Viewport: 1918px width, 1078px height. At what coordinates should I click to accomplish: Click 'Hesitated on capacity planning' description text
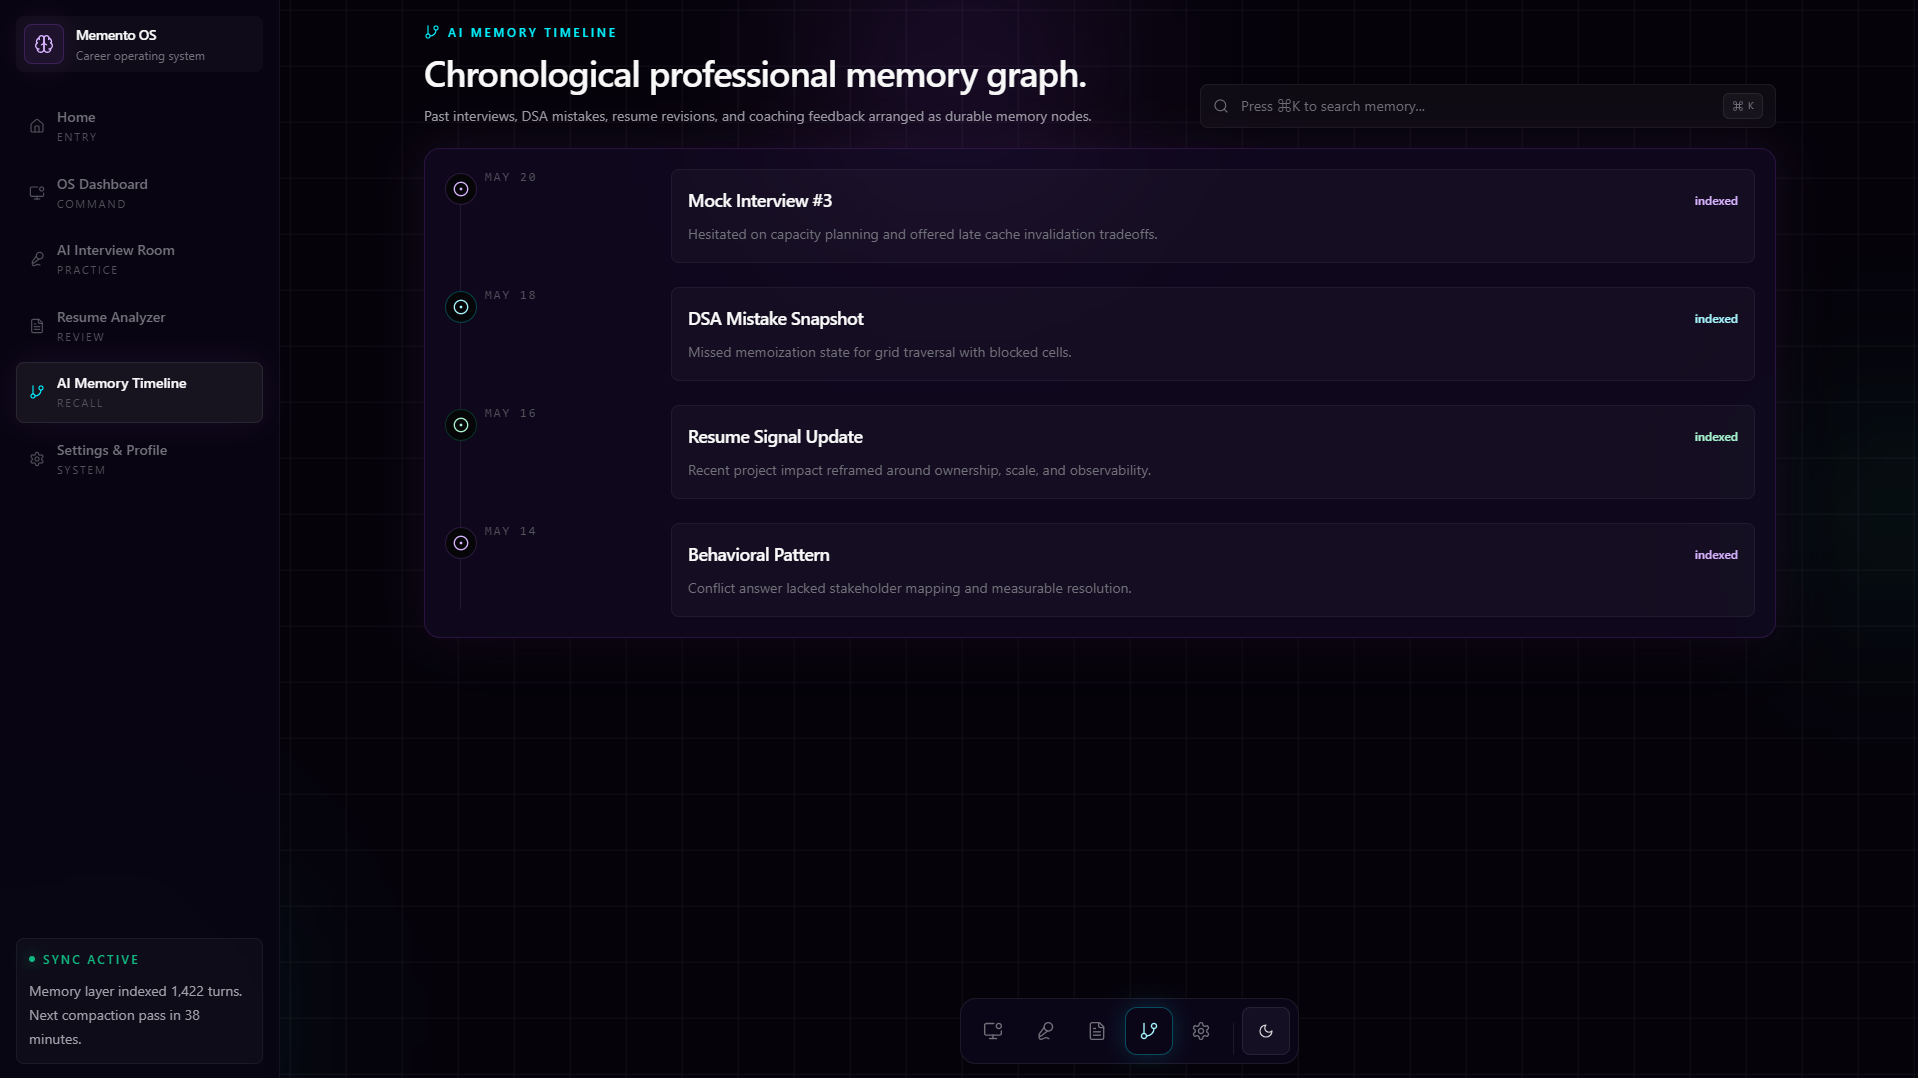[x=922, y=234]
